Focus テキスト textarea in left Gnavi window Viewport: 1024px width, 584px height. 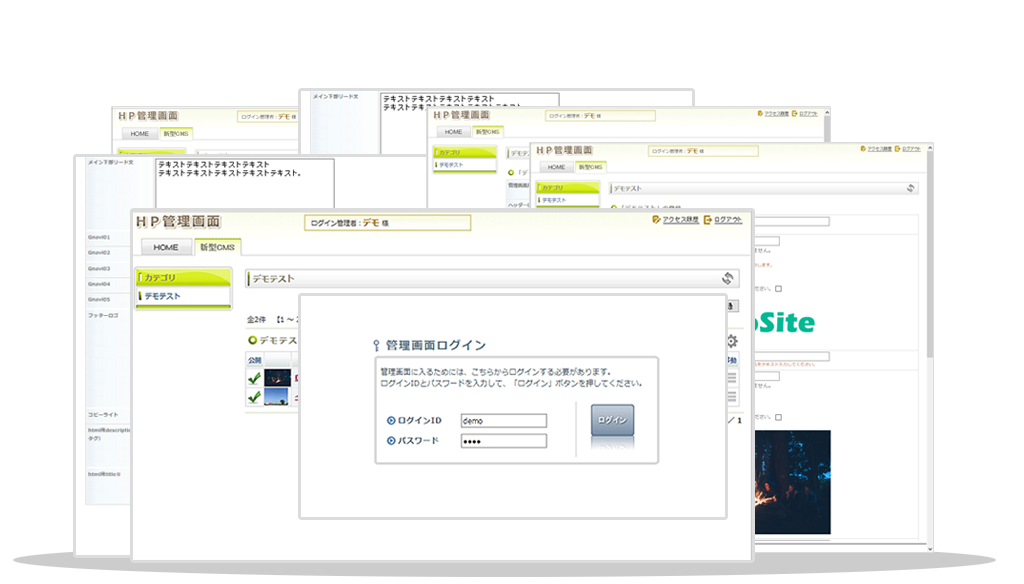coord(245,184)
